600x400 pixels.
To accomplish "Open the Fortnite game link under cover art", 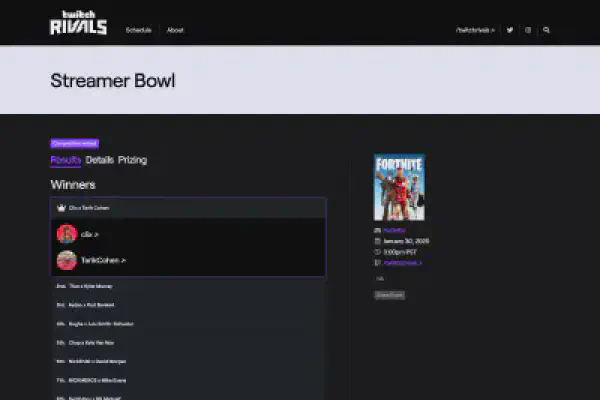I will pyautogui.click(x=395, y=230).
